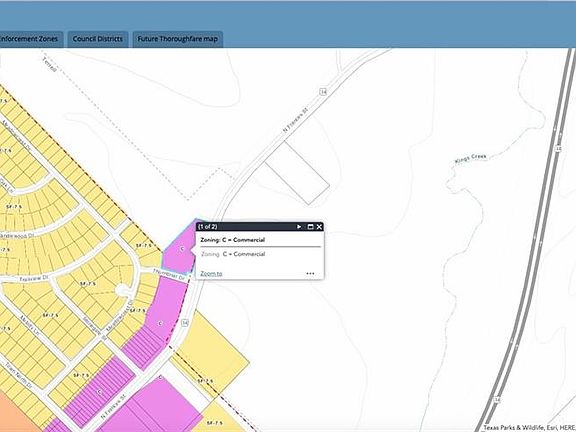Maximize the zoning popup window
Screen dimensions: 576x432
click(310, 227)
